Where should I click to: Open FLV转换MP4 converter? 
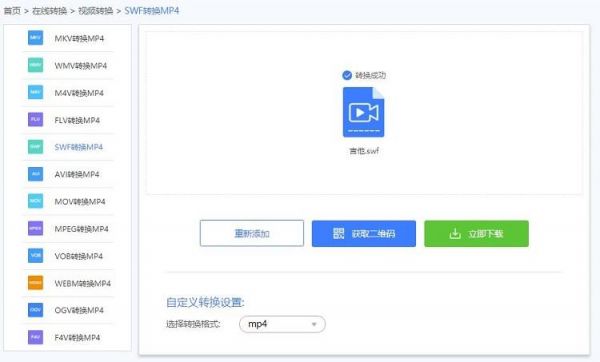pyautogui.click(x=77, y=120)
